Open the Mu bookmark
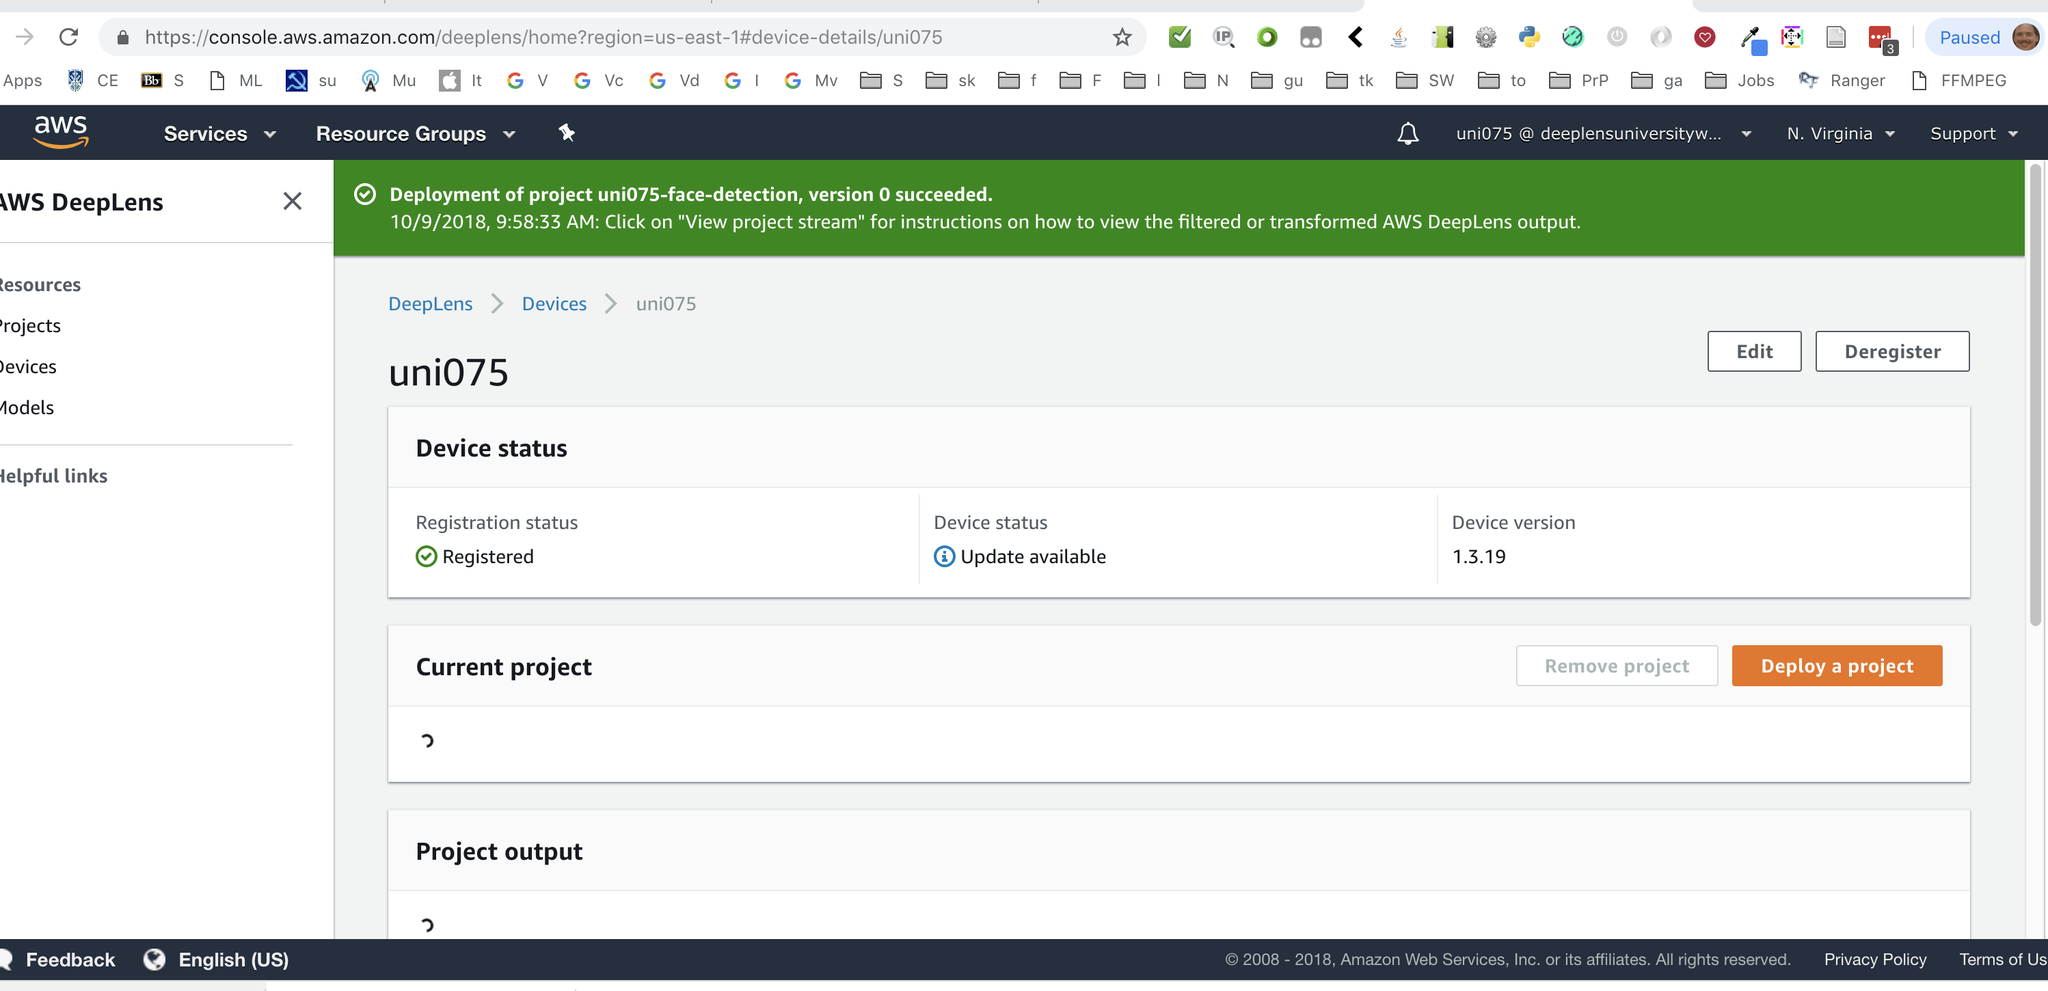Image resolution: width=2048 pixels, height=991 pixels. coord(388,80)
